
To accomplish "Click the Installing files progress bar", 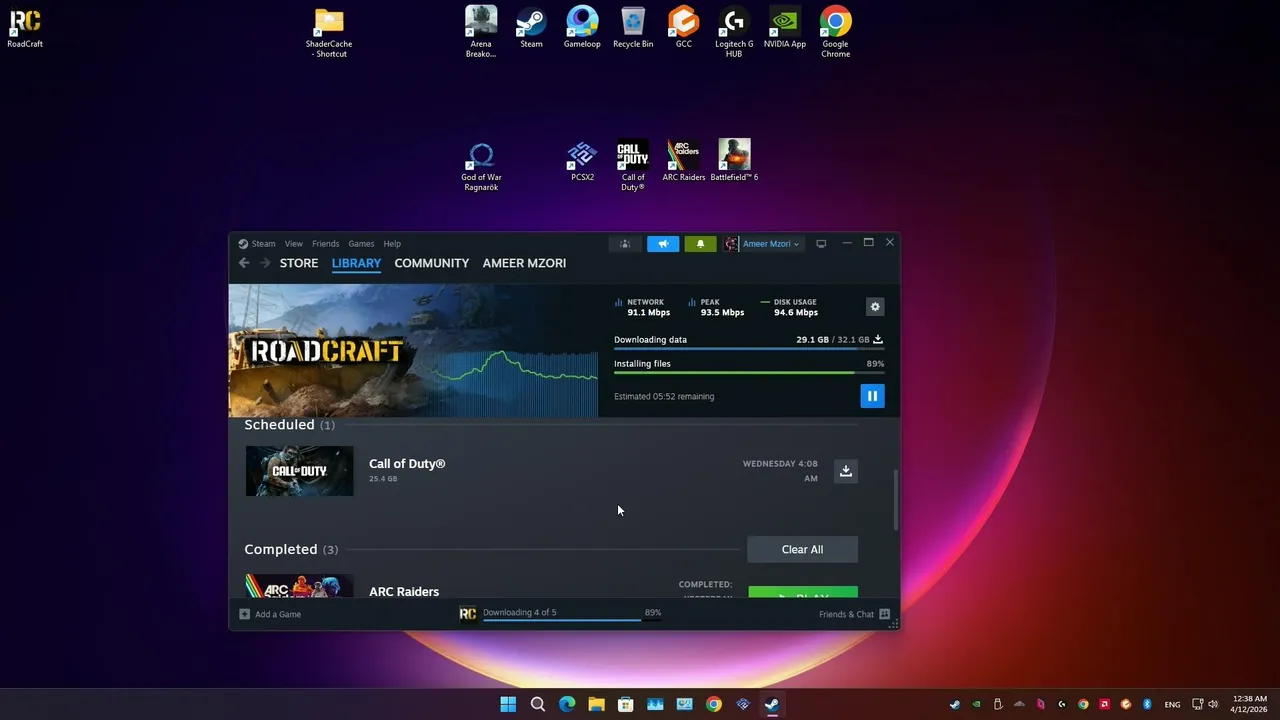I will pos(749,373).
